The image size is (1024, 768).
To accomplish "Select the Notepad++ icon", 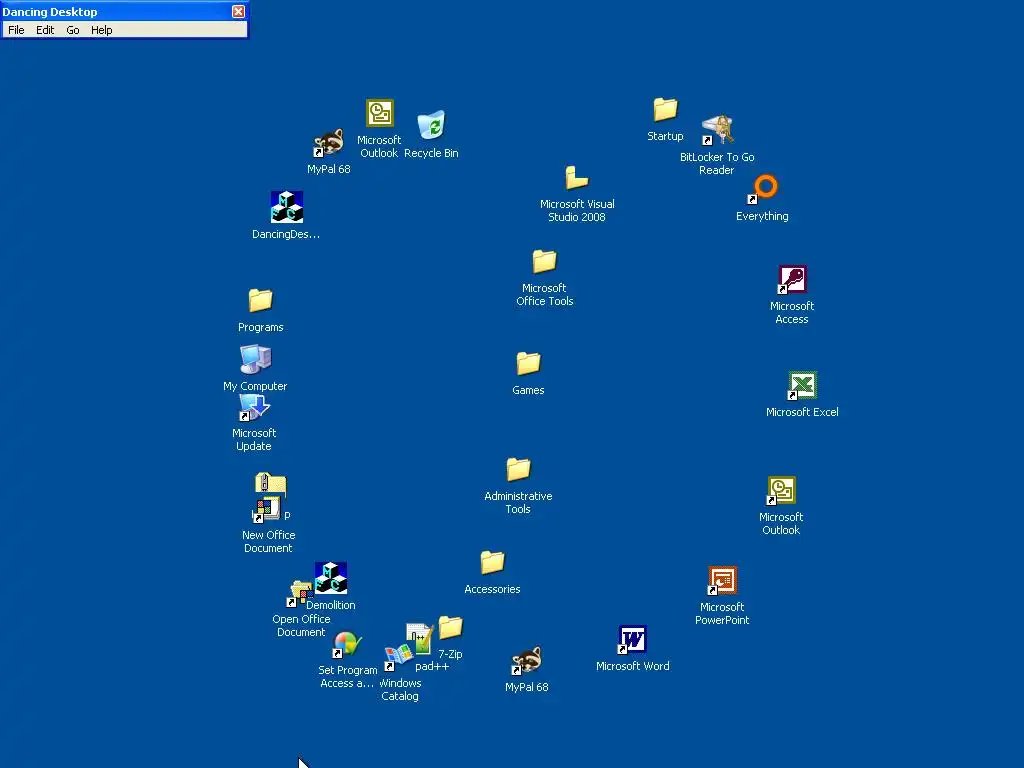I will click(x=419, y=638).
